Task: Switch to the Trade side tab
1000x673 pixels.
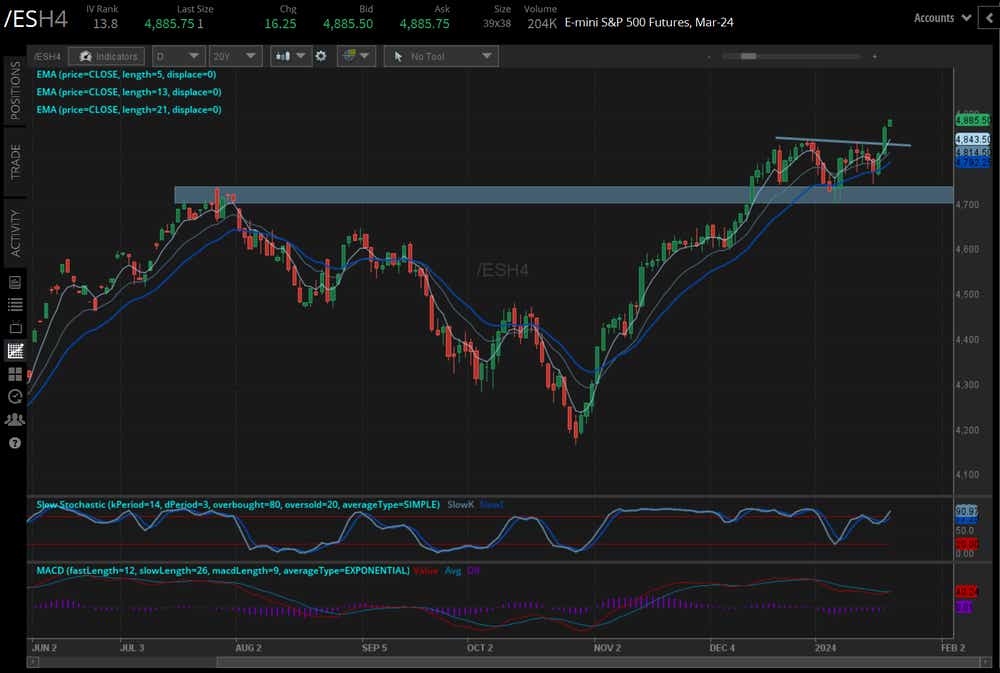Action: [15, 162]
